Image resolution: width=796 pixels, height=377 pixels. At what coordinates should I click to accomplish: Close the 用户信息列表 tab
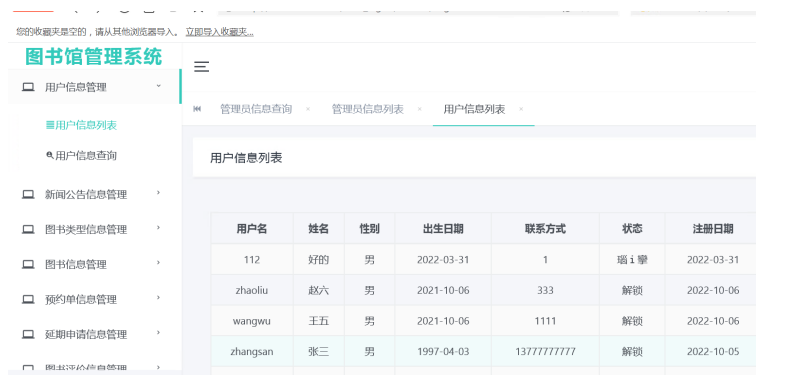pyautogui.click(x=521, y=109)
